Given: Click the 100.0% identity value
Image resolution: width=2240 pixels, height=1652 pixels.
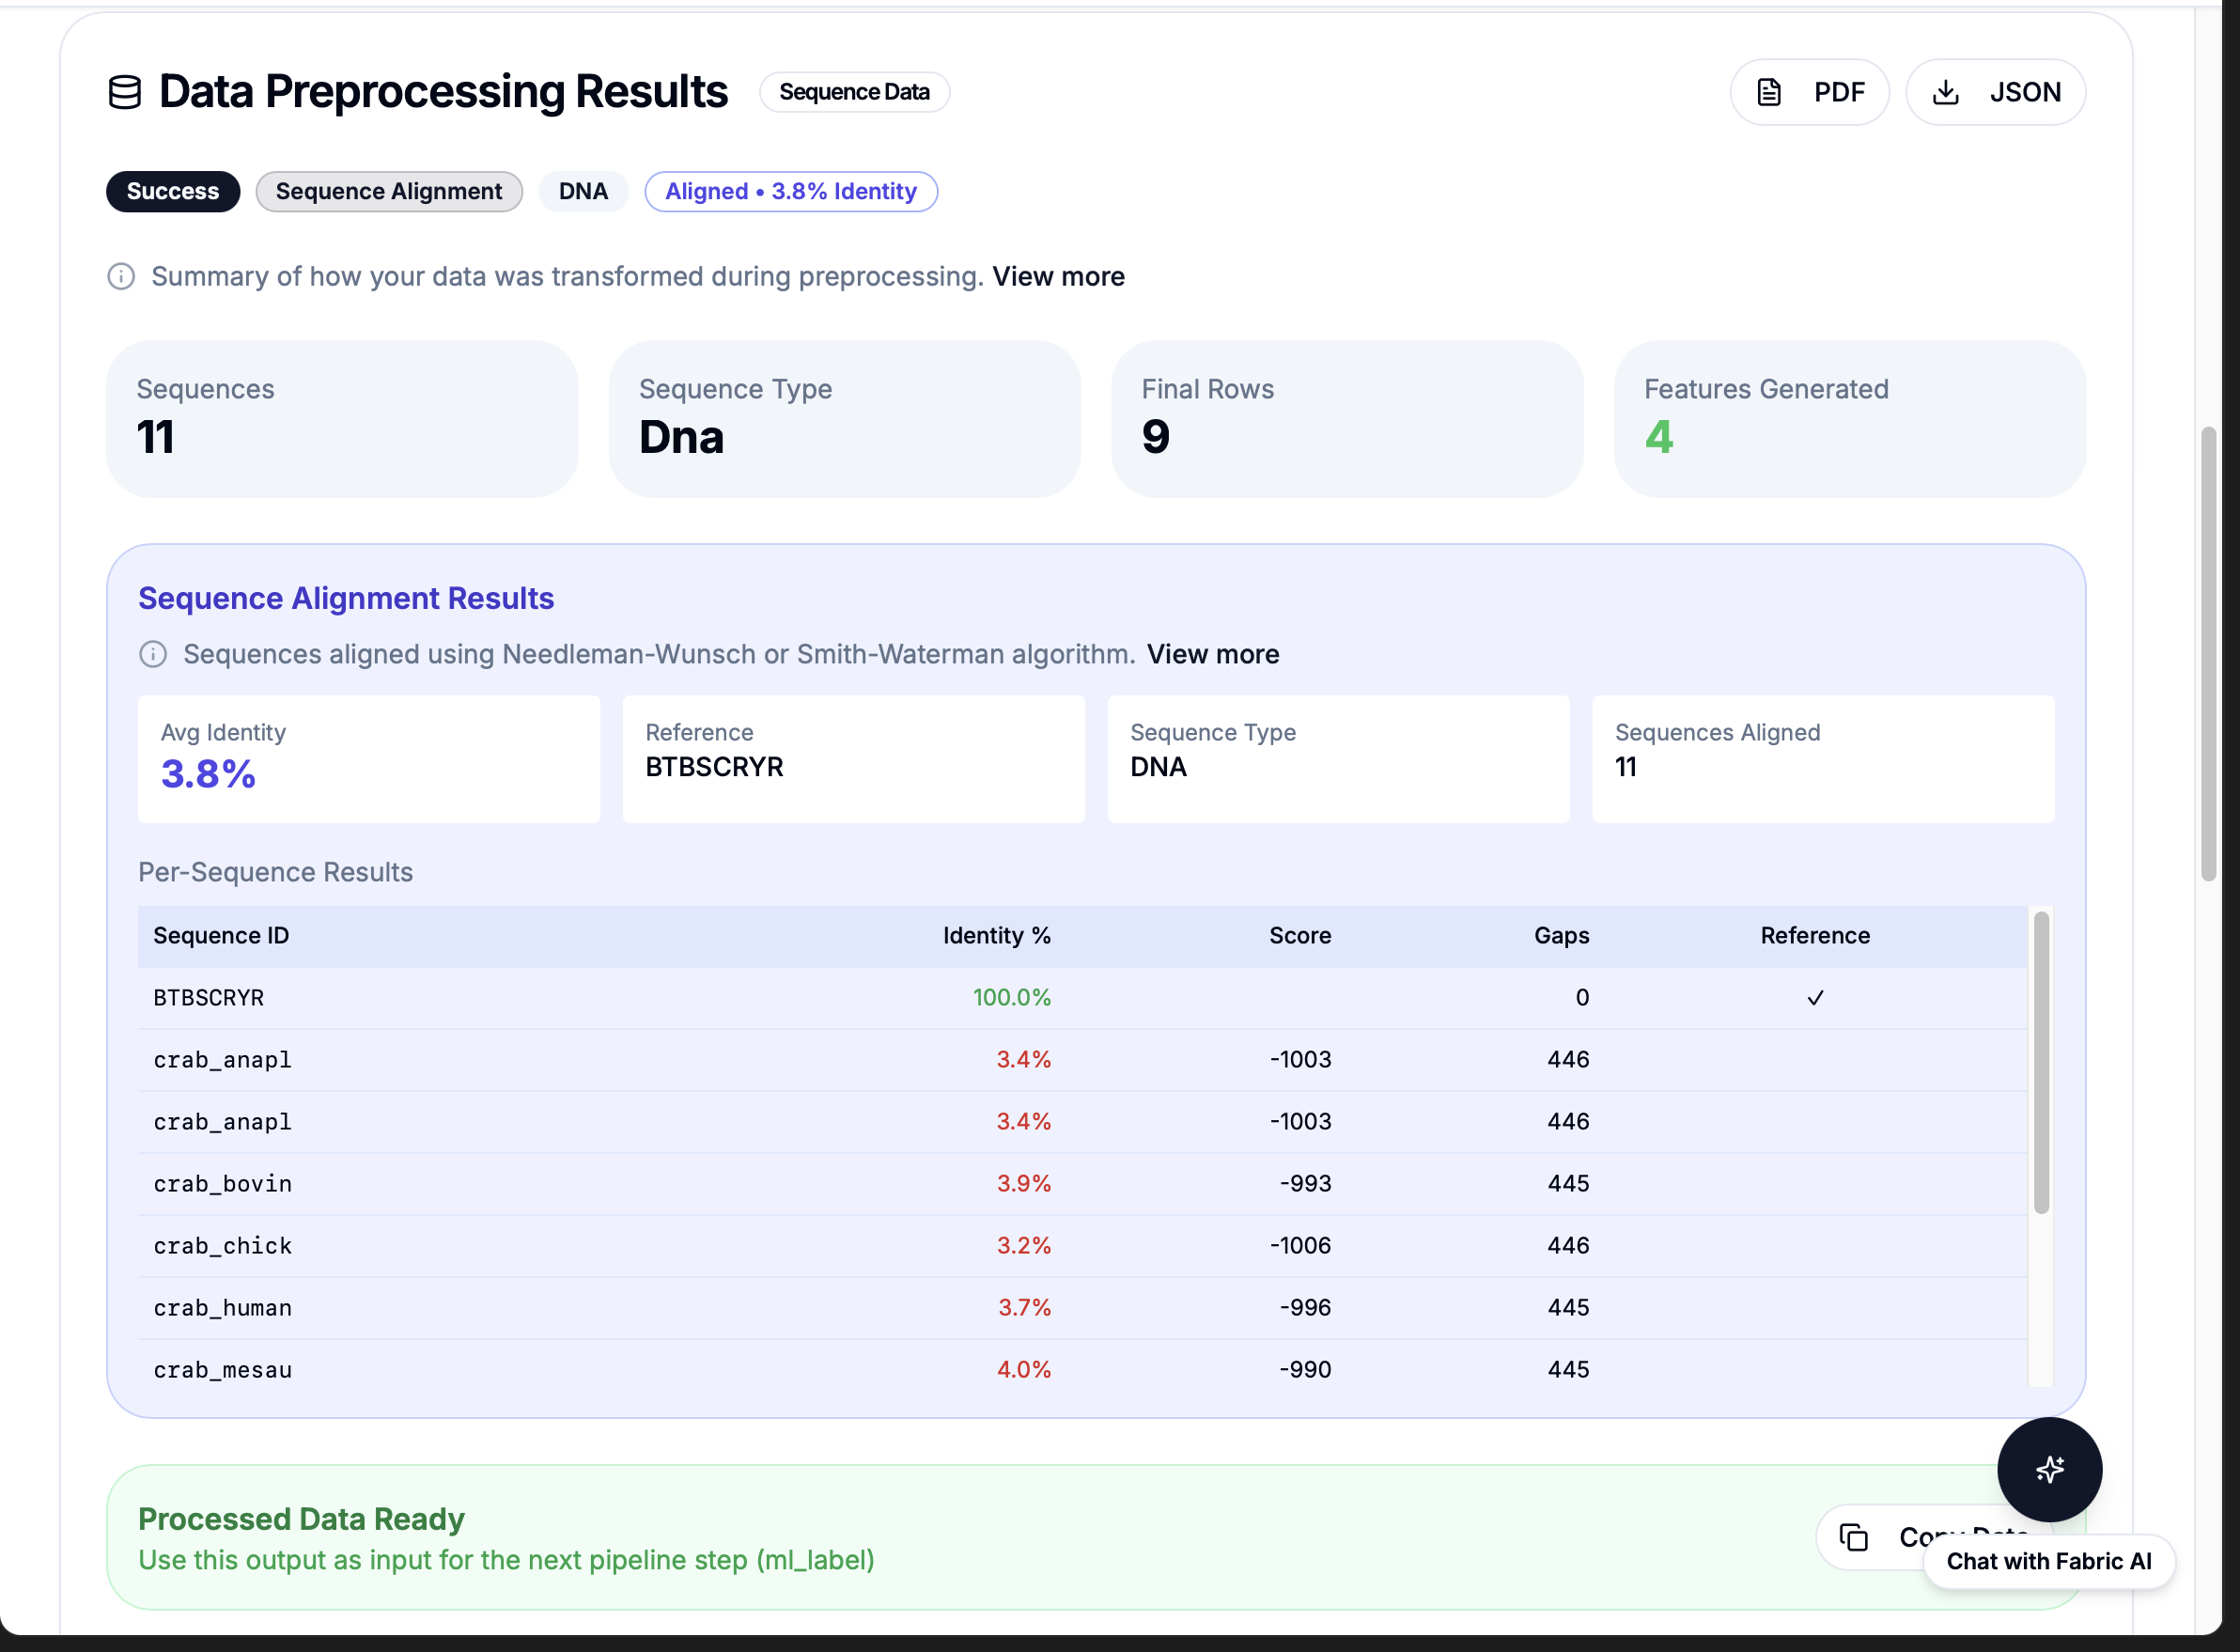Looking at the screenshot, I should coord(1011,998).
